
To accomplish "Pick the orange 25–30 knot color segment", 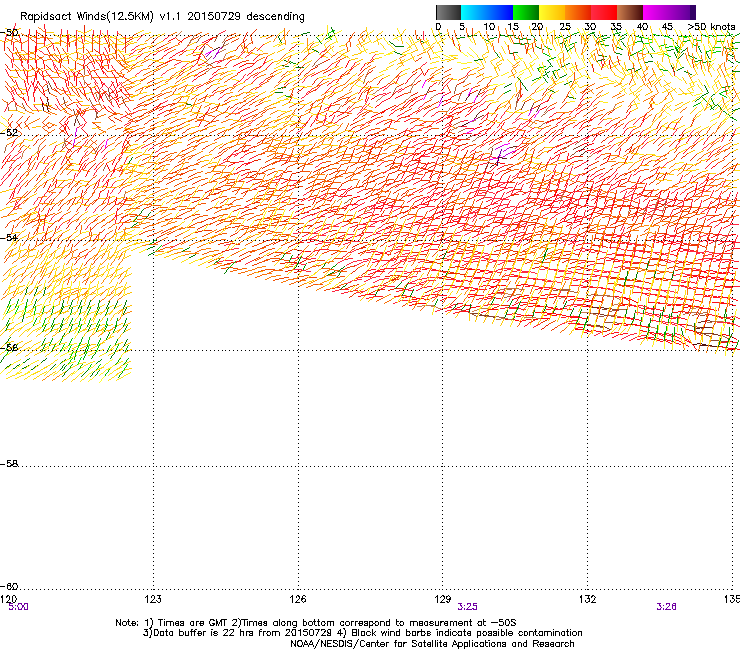I will coord(578,12).
